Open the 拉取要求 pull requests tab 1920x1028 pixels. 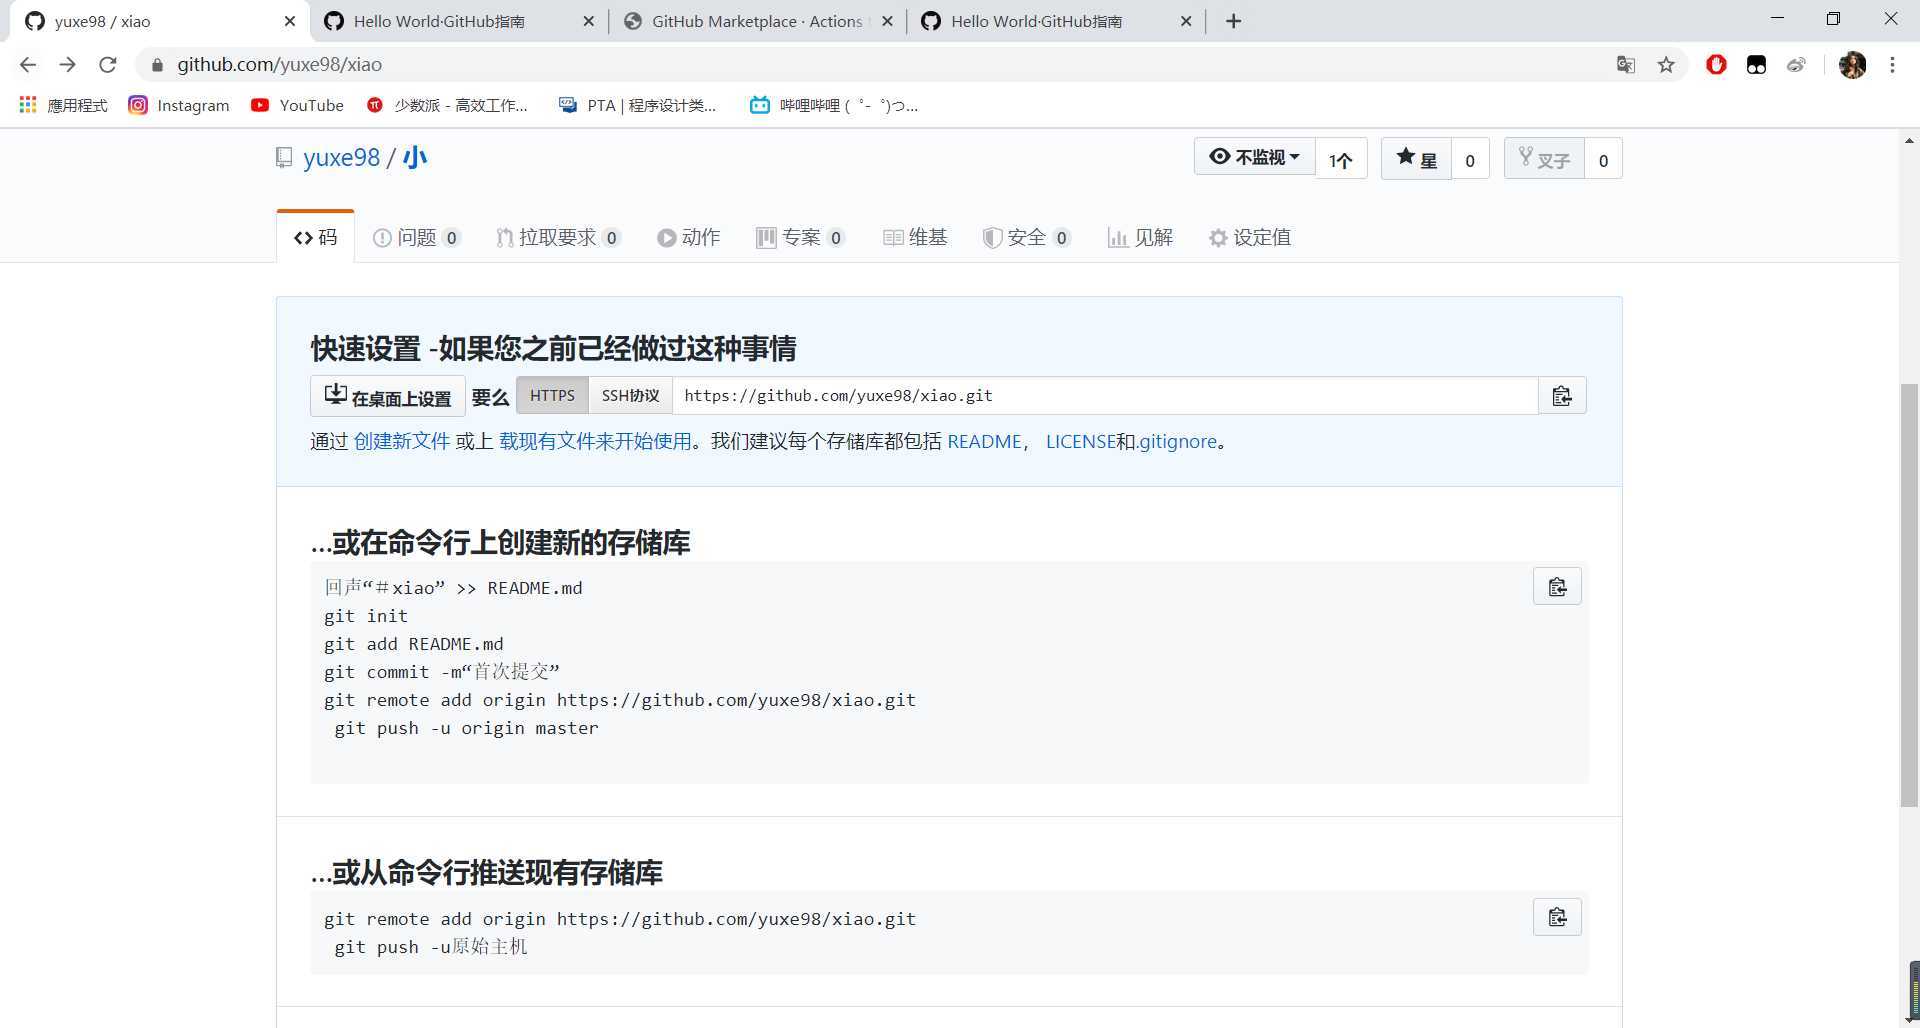(558, 237)
